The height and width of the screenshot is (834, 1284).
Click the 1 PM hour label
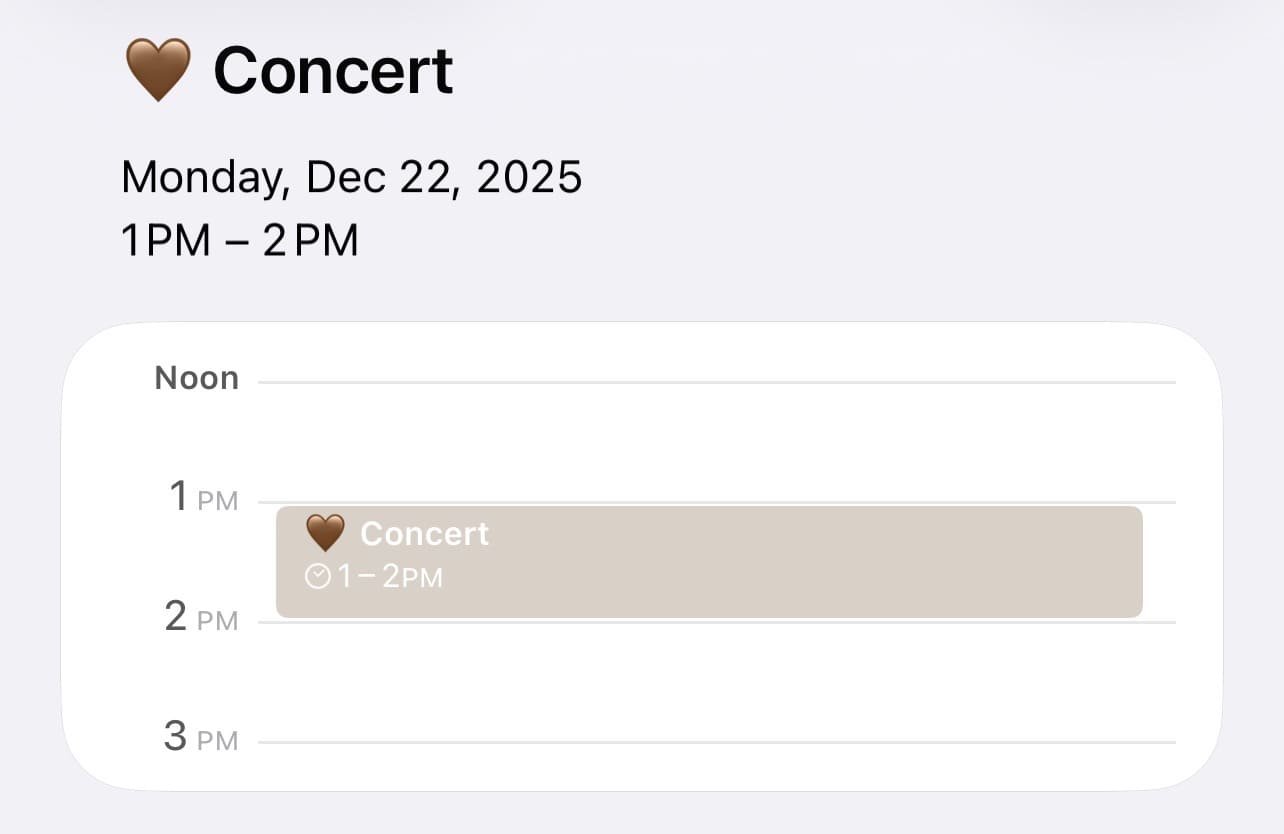203,497
